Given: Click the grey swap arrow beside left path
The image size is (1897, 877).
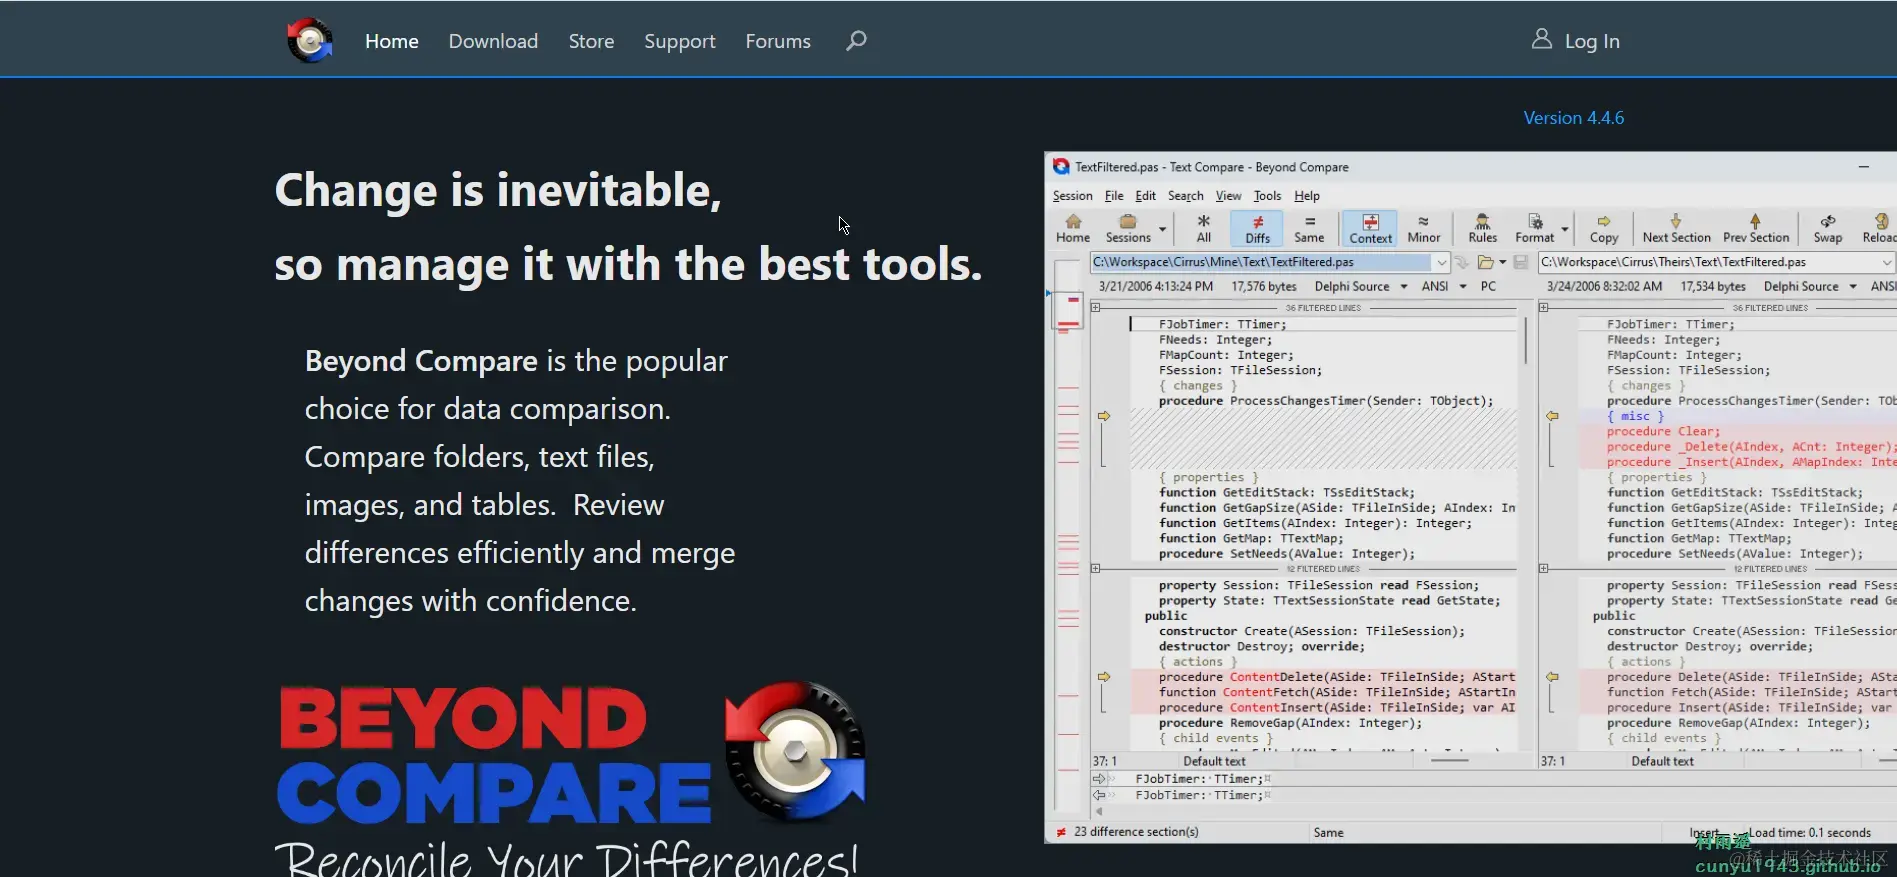Looking at the screenshot, I should pyautogui.click(x=1462, y=262).
